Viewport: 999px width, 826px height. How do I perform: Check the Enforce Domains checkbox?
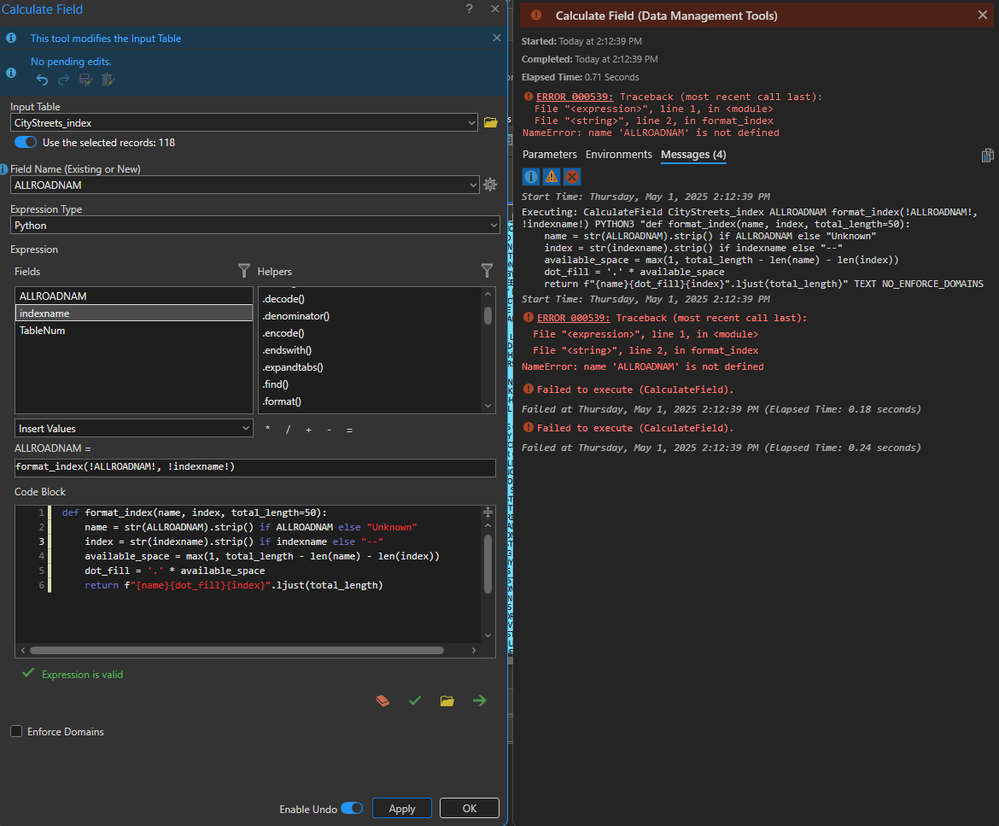click(17, 731)
